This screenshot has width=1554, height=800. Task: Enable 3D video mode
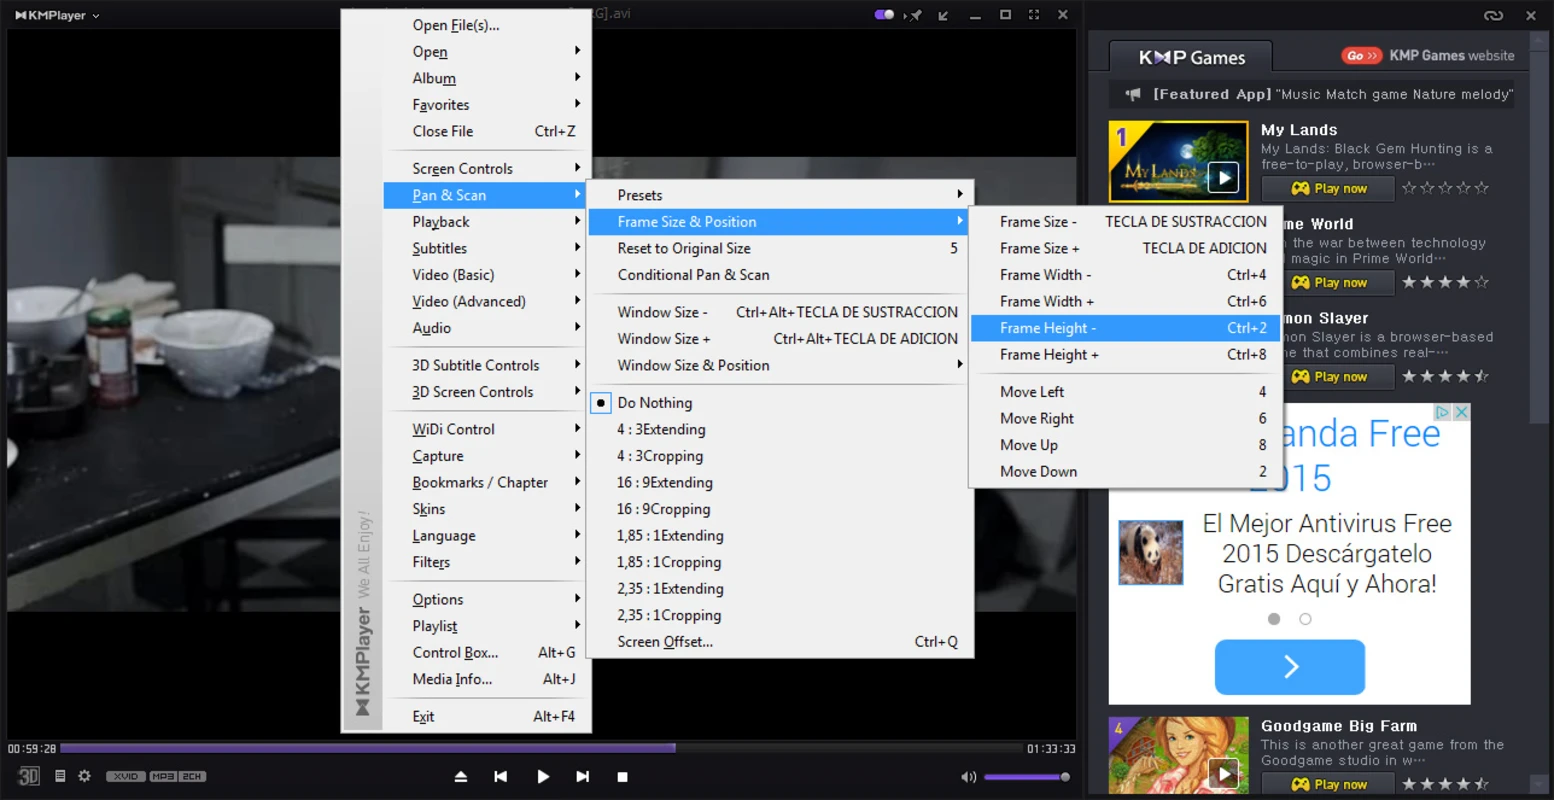coord(27,775)
